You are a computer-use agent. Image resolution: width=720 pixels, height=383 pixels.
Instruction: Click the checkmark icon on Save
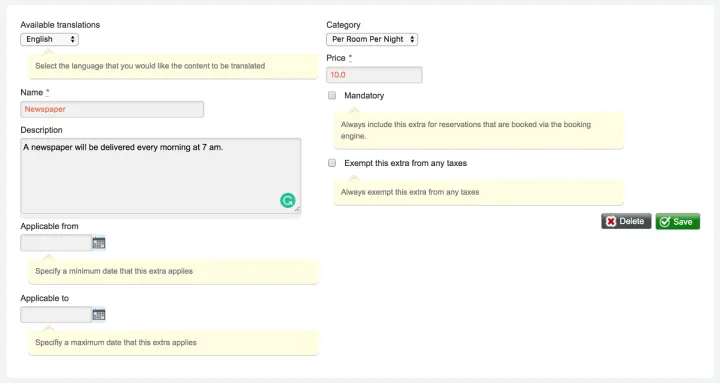(x=664, y=222)
